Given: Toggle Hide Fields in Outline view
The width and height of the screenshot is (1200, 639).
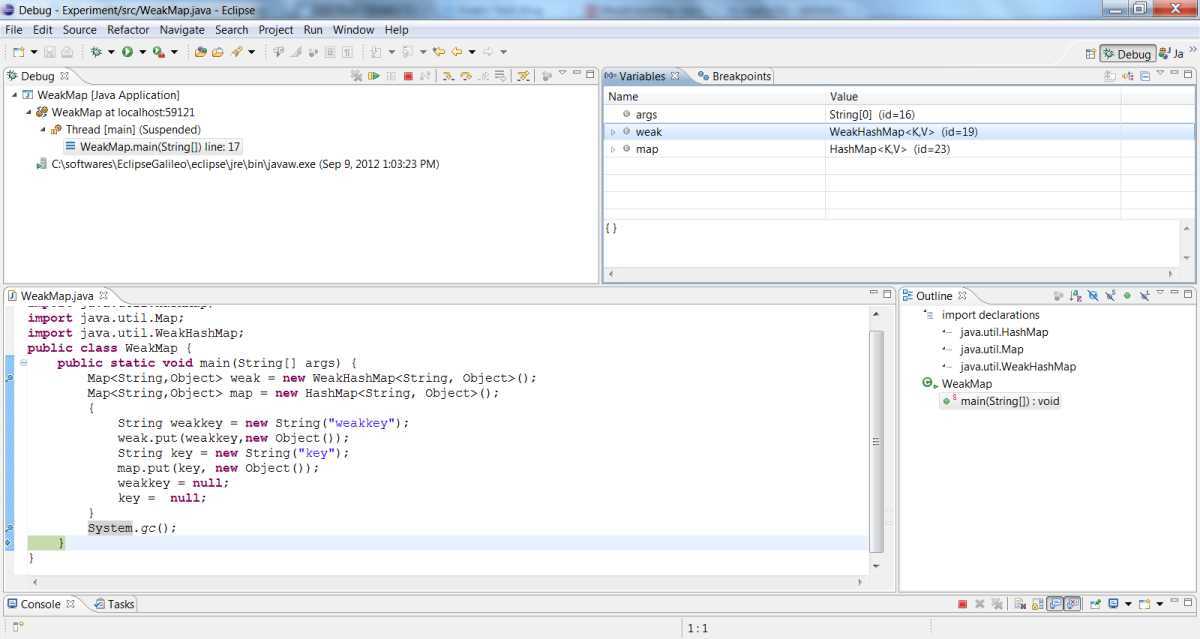Looking at the screenshot, I should [x=1093, y=296].
